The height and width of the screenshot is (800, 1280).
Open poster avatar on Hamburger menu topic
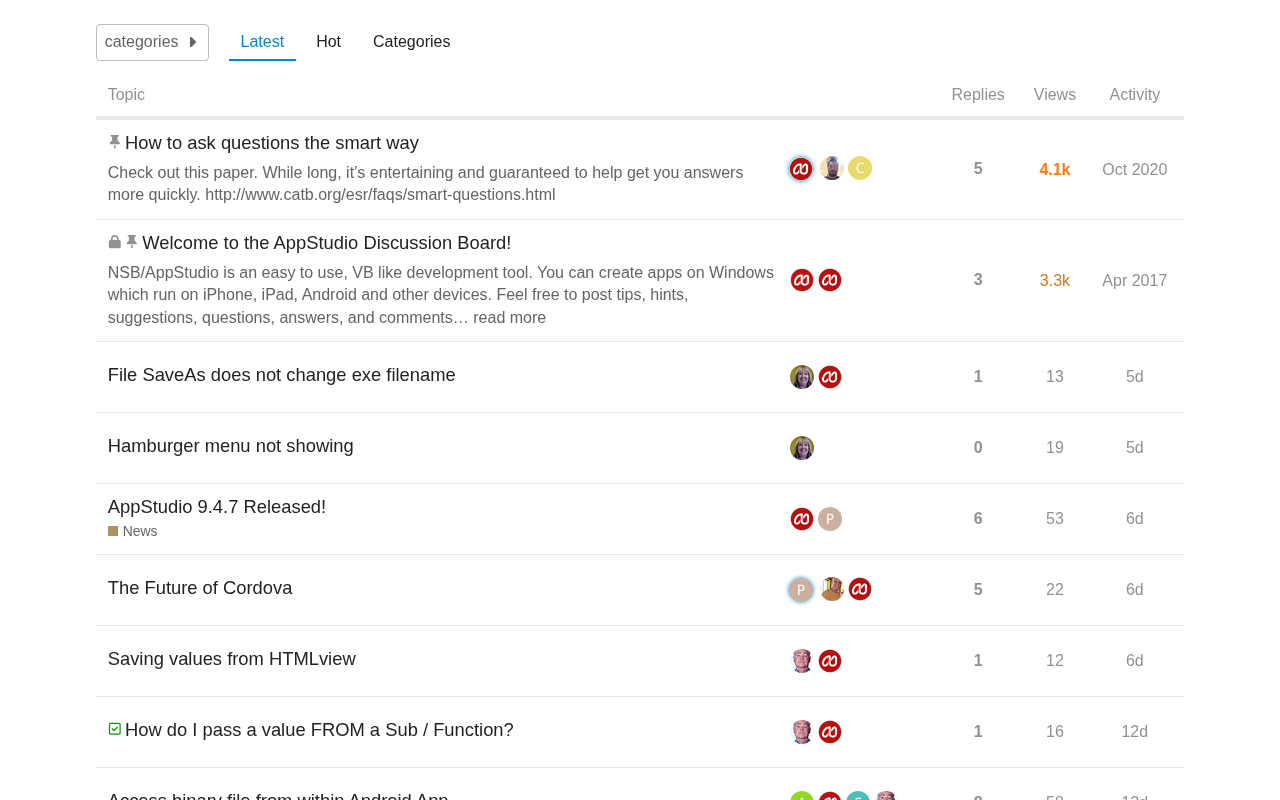click(x=802, y=448)
